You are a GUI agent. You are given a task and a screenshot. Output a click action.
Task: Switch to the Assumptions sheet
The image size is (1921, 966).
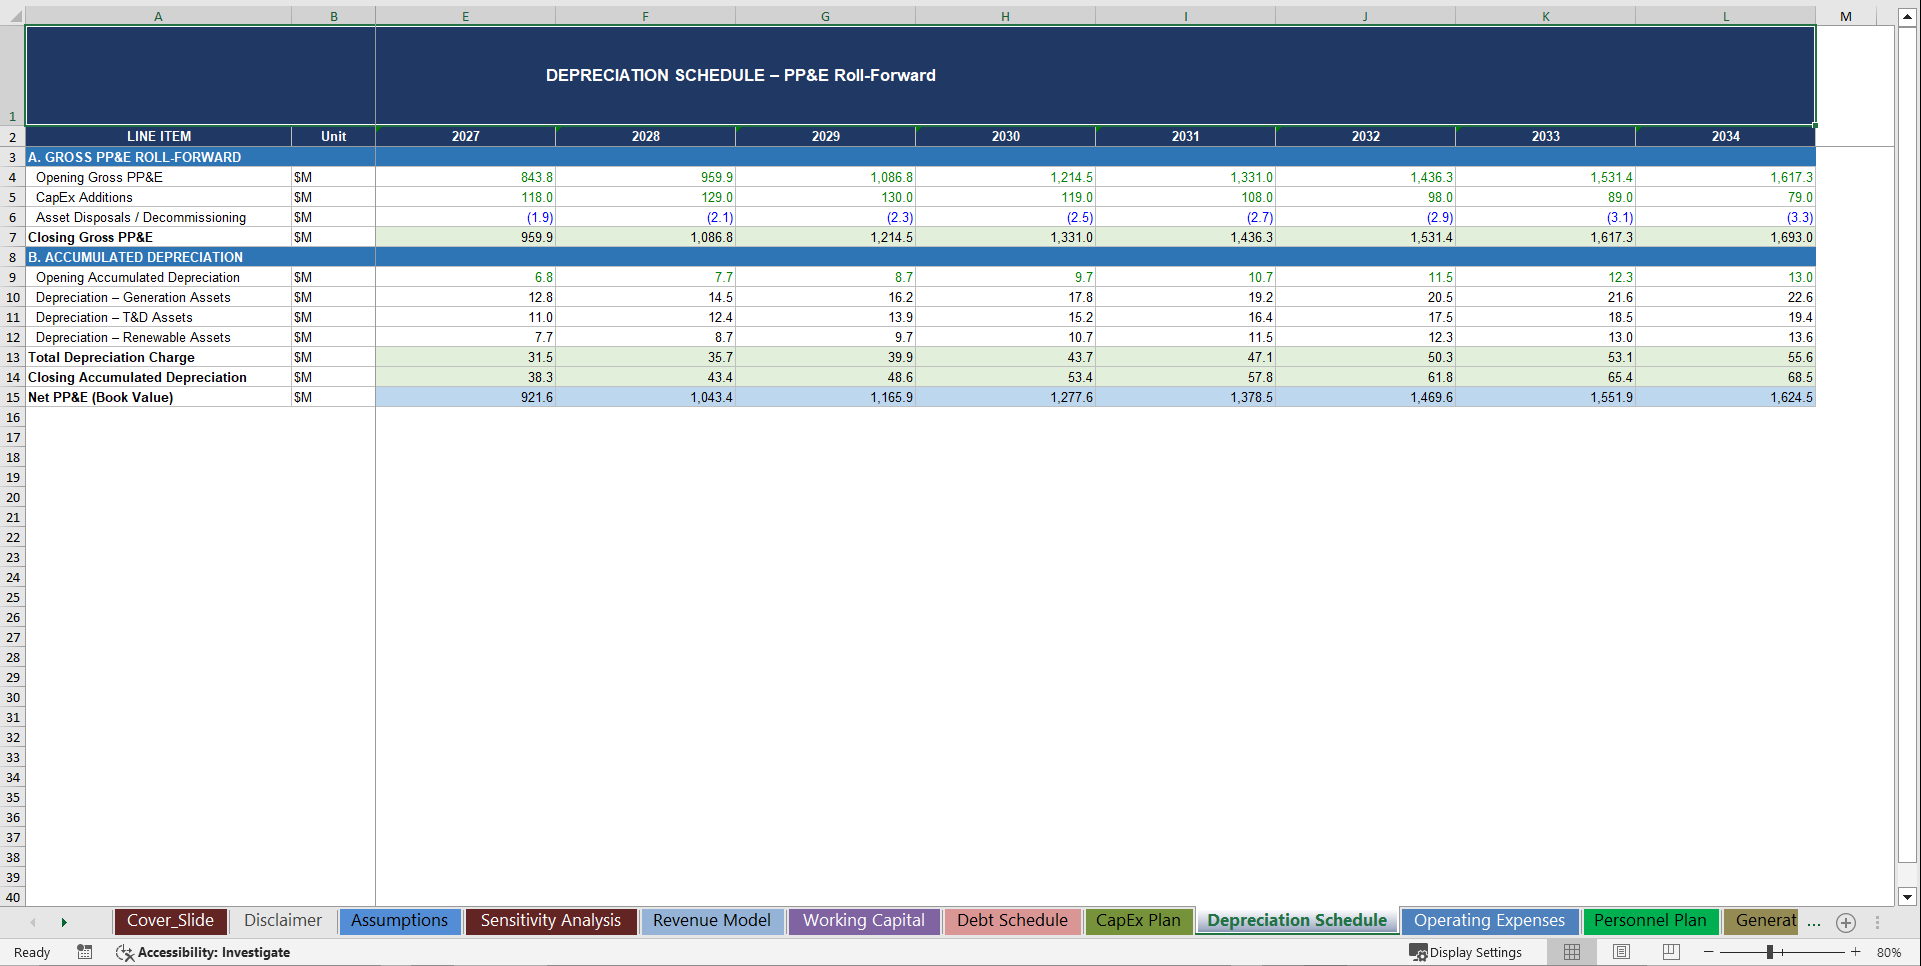coord(399,920)
